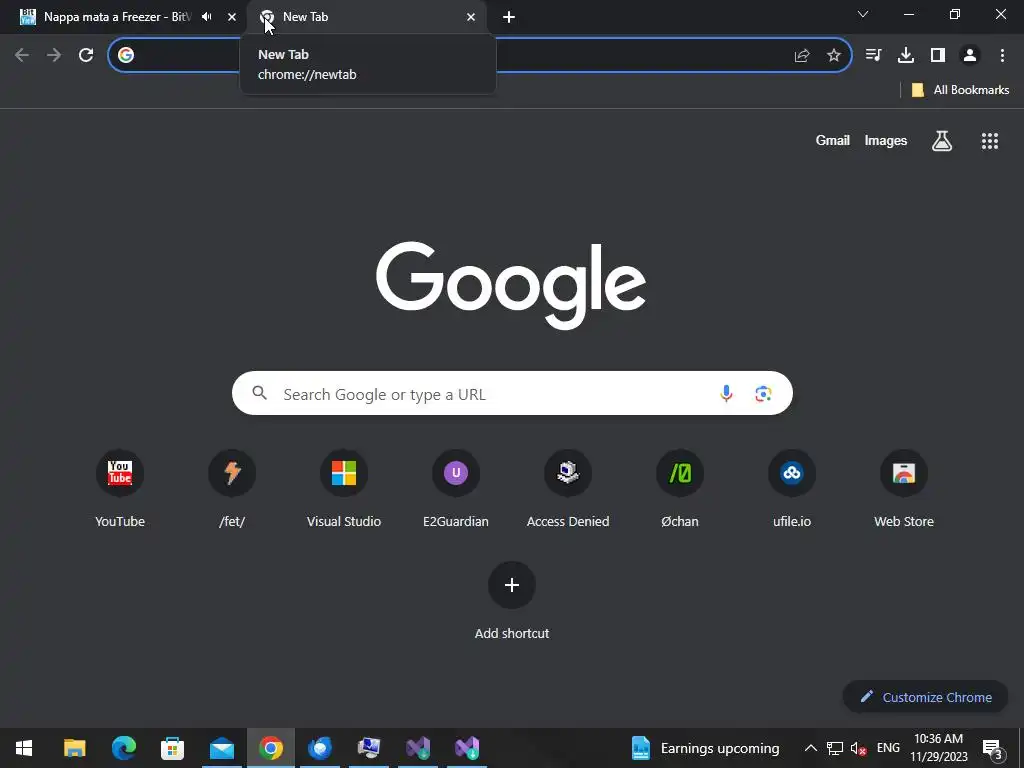Screen dimensions: 1024x768
Task: Reload the page with the refresh icon
Action: (x=86, y=55)
